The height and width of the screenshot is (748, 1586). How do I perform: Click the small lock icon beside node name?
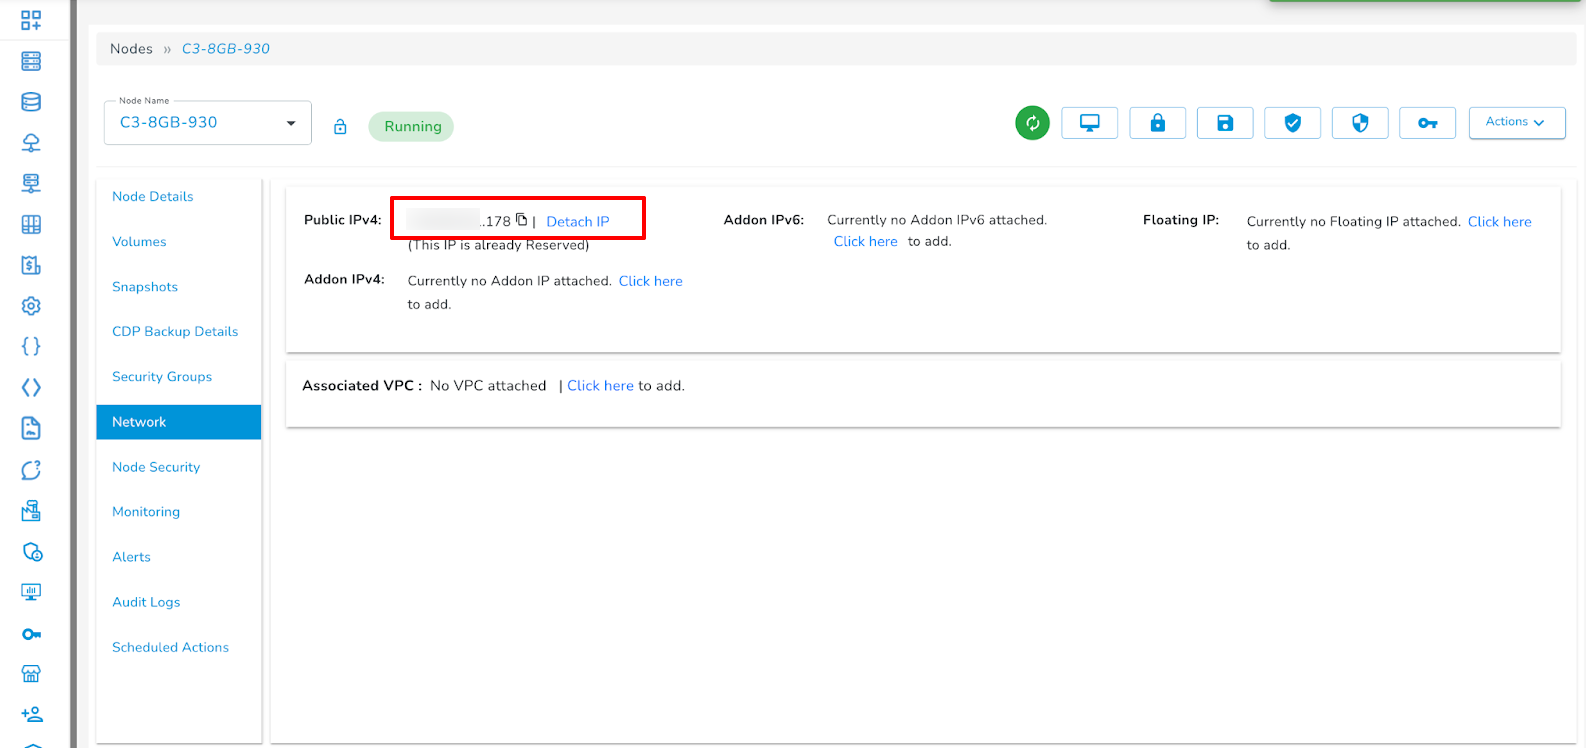coord(340,127)
